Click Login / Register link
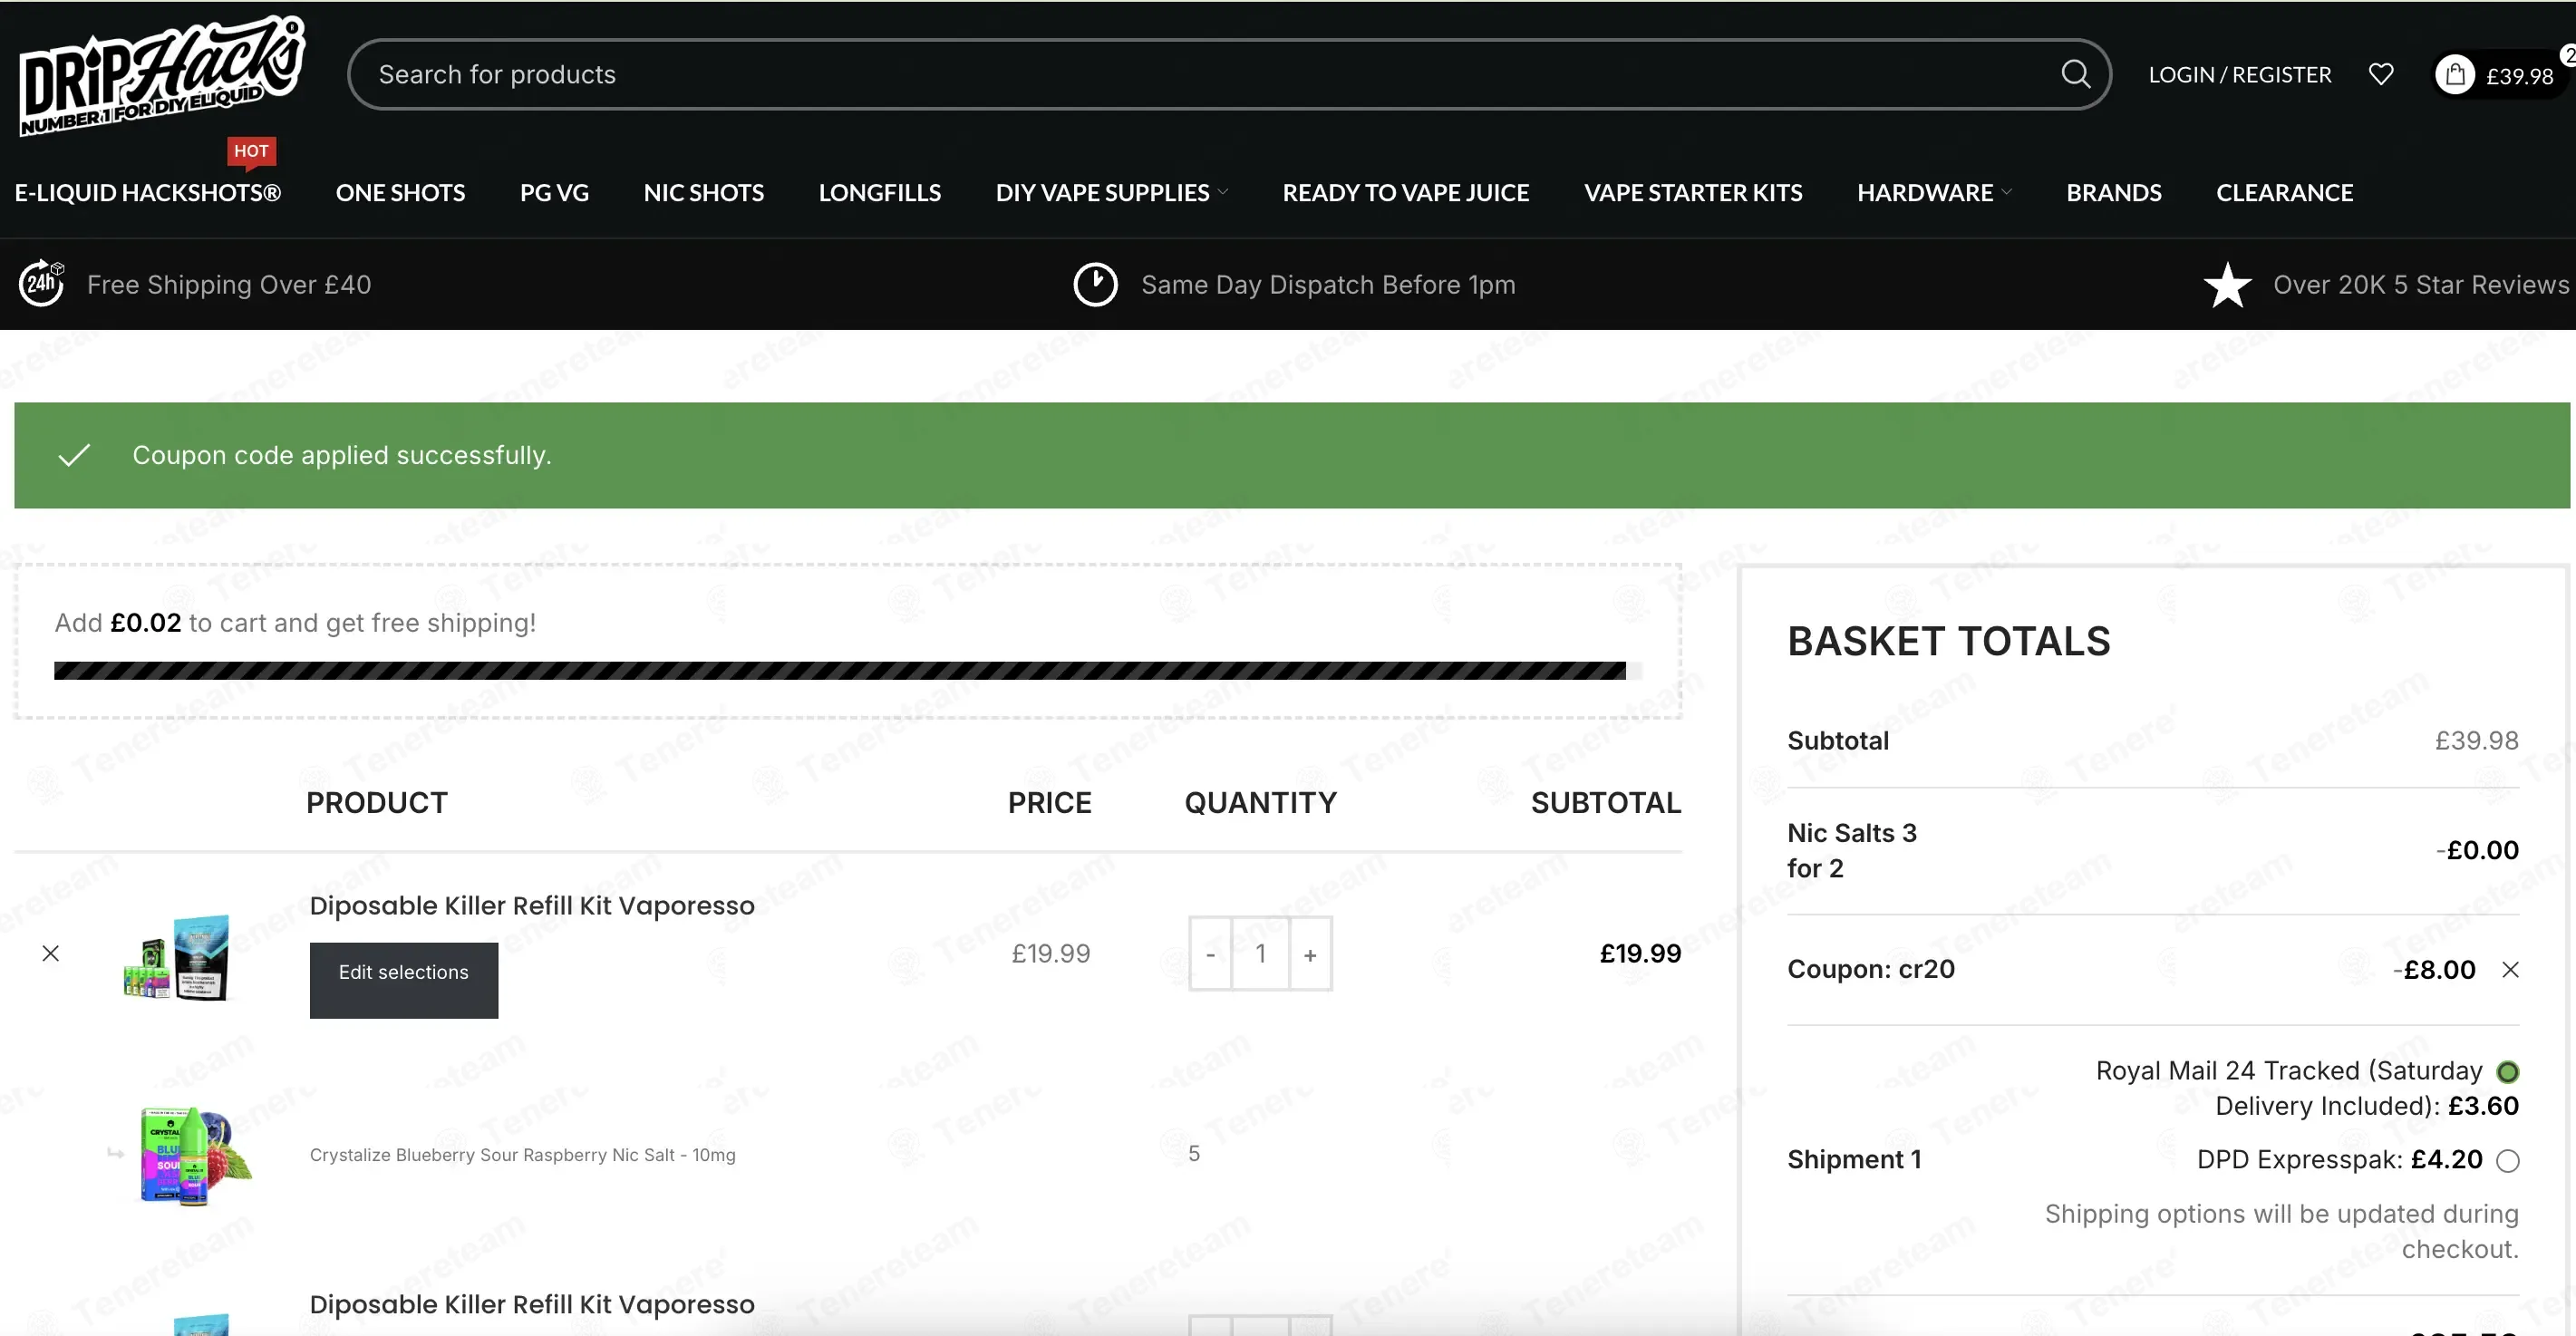 tap(2240, 75)
